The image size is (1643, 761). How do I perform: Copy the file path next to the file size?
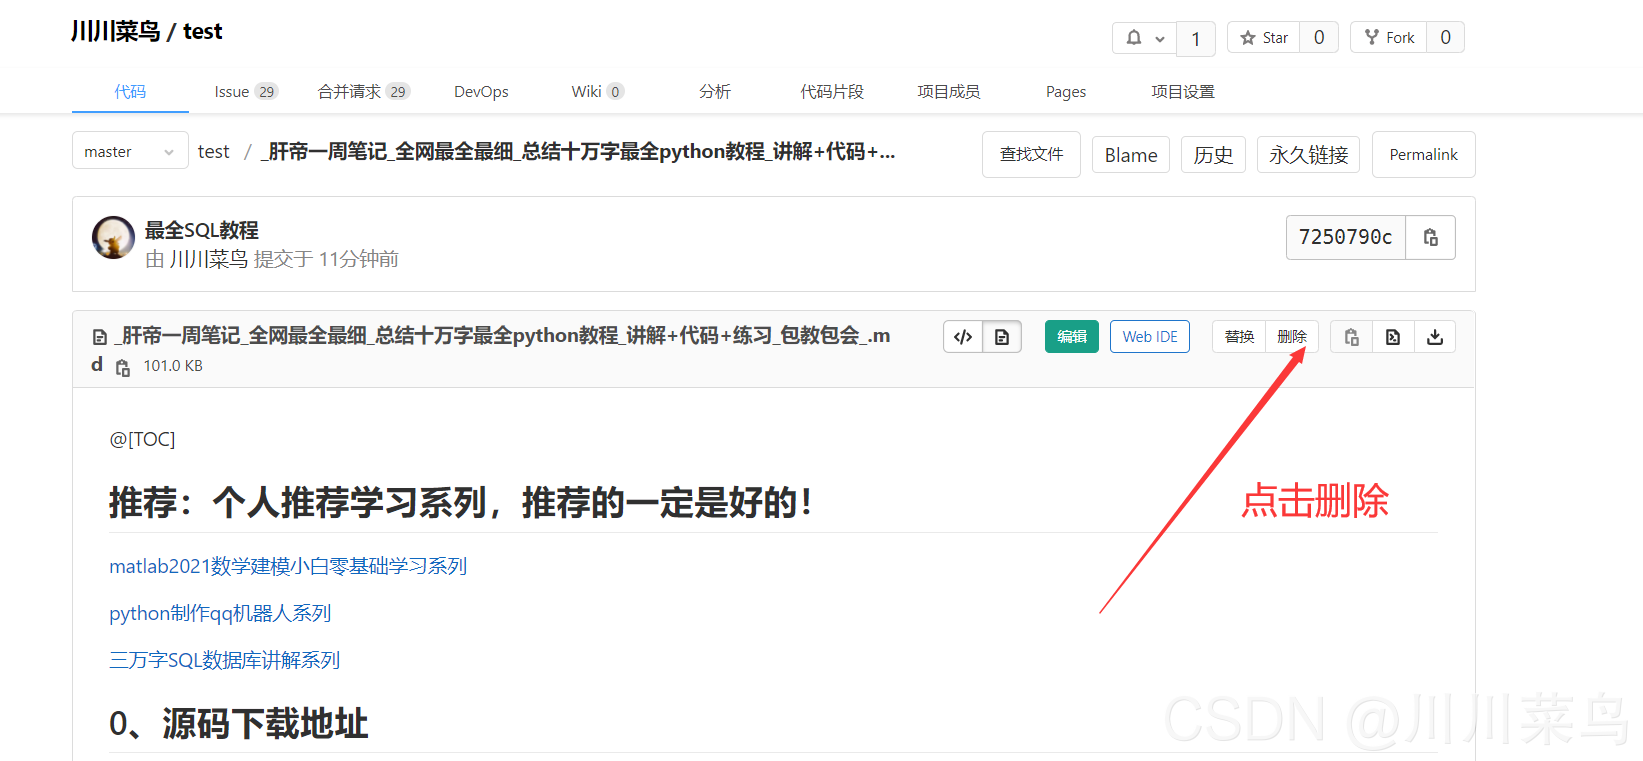(x=123, y=367)
